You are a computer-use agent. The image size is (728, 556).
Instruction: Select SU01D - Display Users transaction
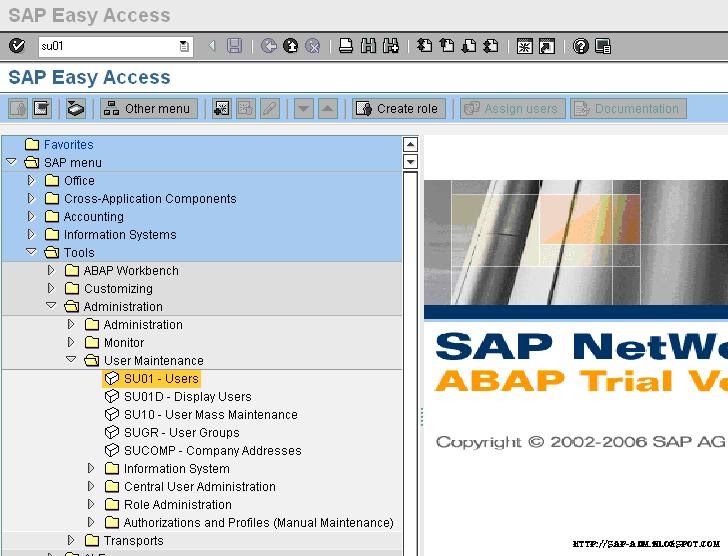pyautogui.click(x=188, y=397)
